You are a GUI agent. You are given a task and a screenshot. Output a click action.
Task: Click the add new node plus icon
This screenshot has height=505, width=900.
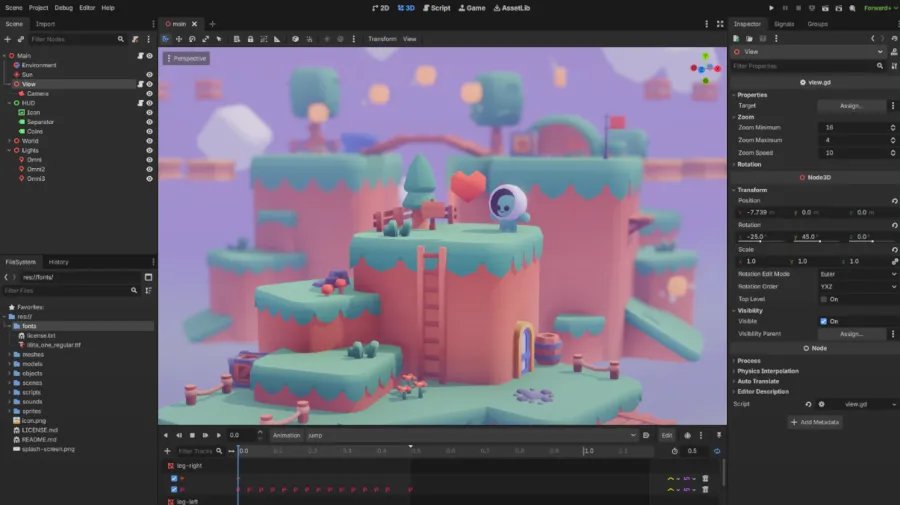click(x=7, y=39)
